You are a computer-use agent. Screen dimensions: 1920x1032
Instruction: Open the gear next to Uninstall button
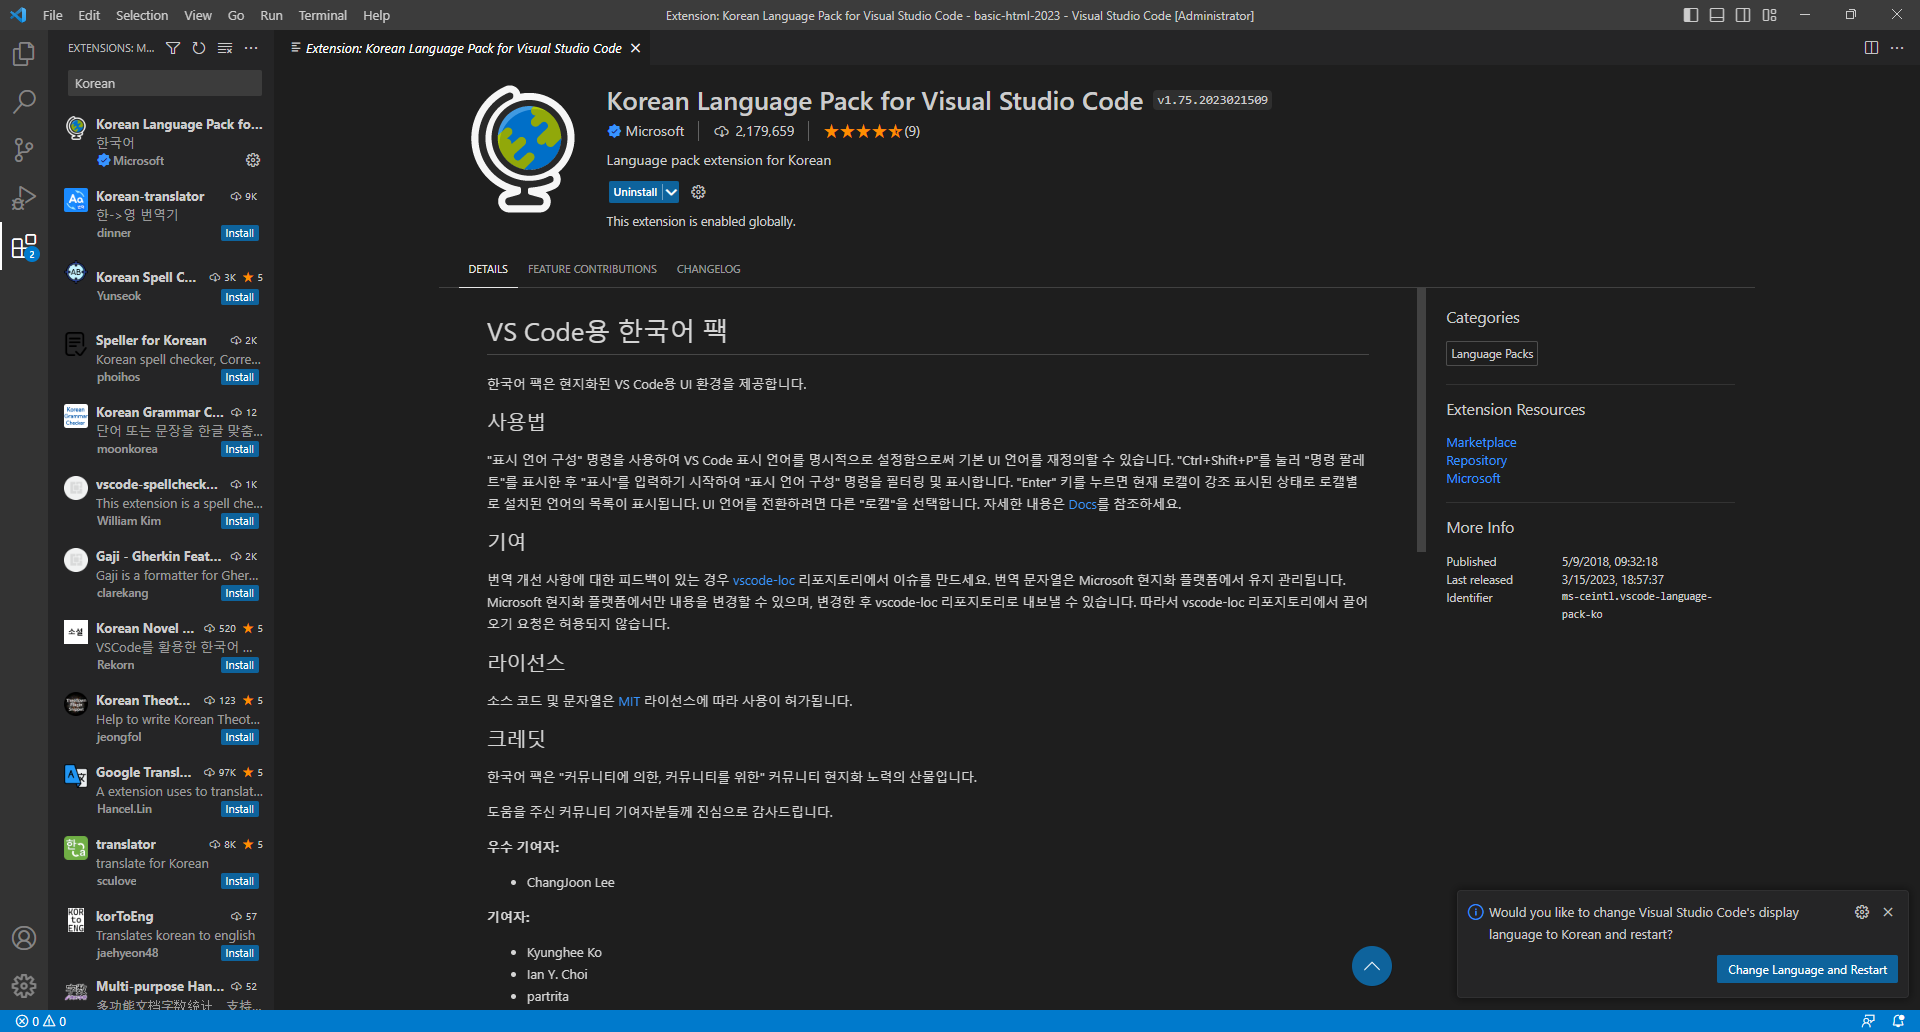pos(698,192)
